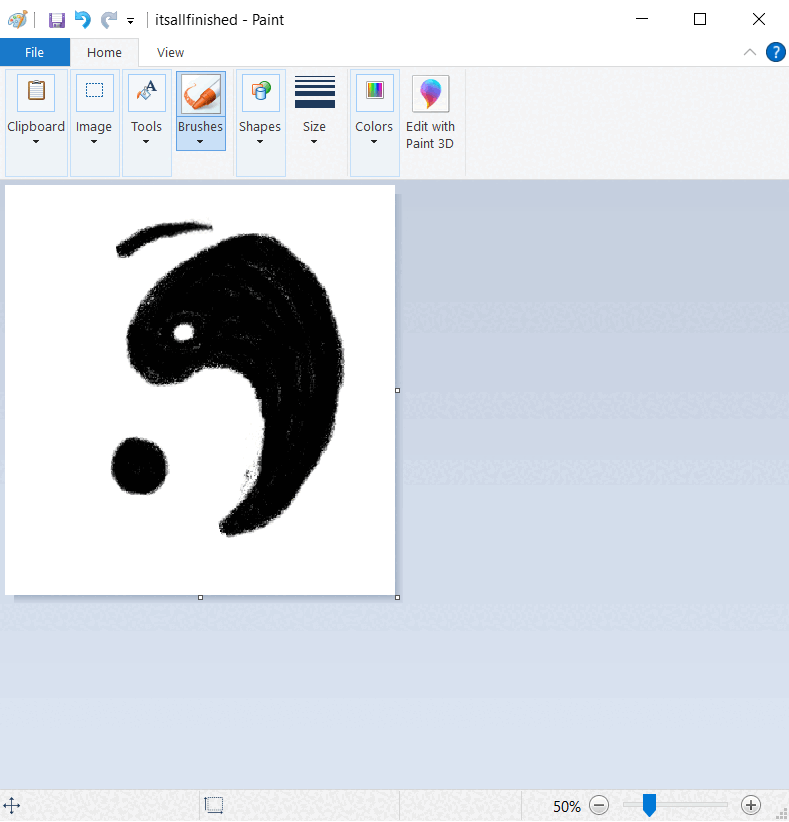The height and width of the screenshot is (822, 789).
Task: Expand the Image group dropdown
Action: click(94, 142)
